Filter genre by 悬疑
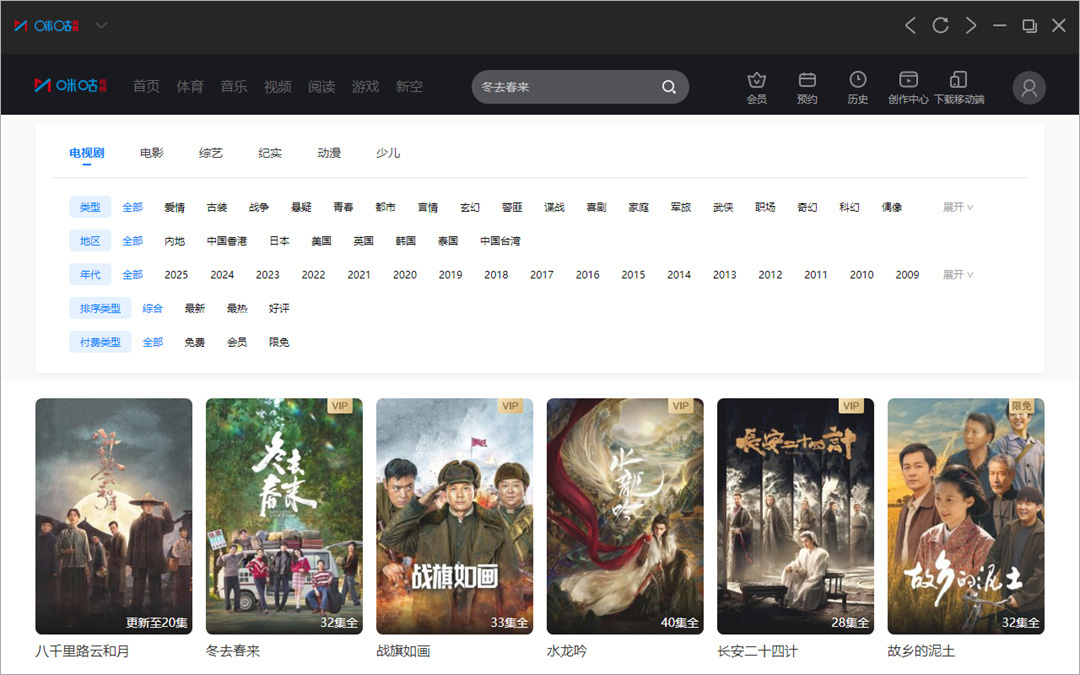The image size is (1080, 675). pyautogui.click(x=301, y=207)
